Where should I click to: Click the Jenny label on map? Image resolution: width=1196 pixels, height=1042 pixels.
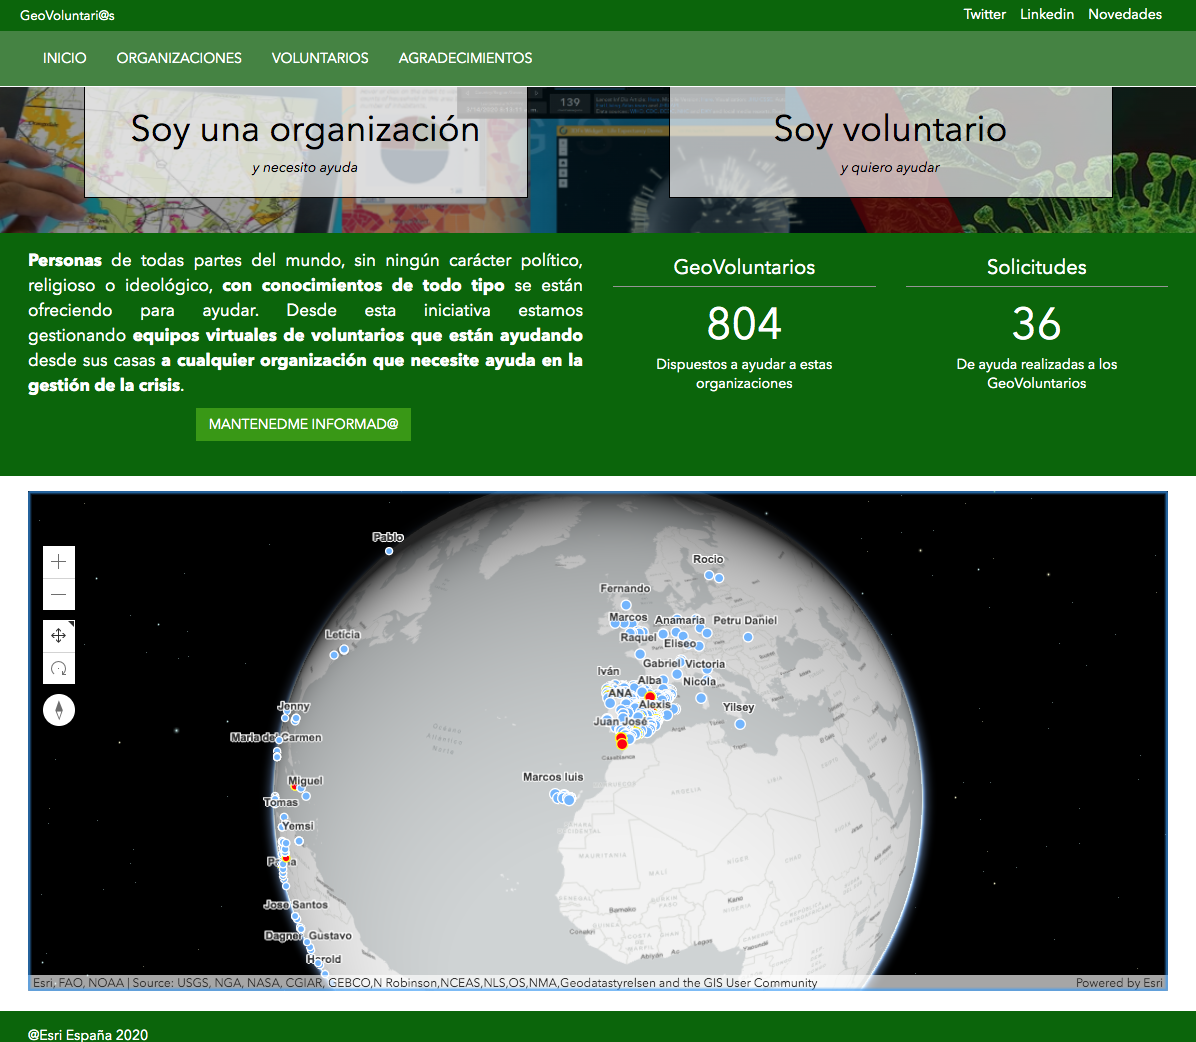294,706
